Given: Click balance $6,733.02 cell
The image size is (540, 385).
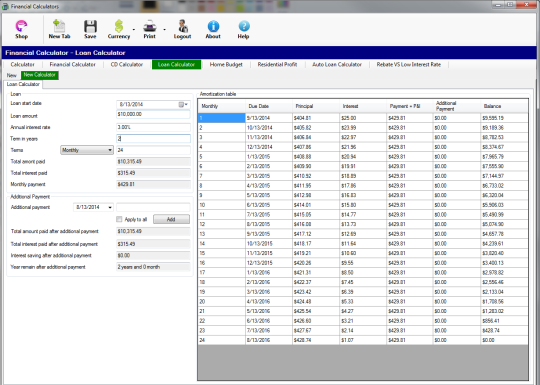Looking at the screenshot, I should click(x=504, y=186).
